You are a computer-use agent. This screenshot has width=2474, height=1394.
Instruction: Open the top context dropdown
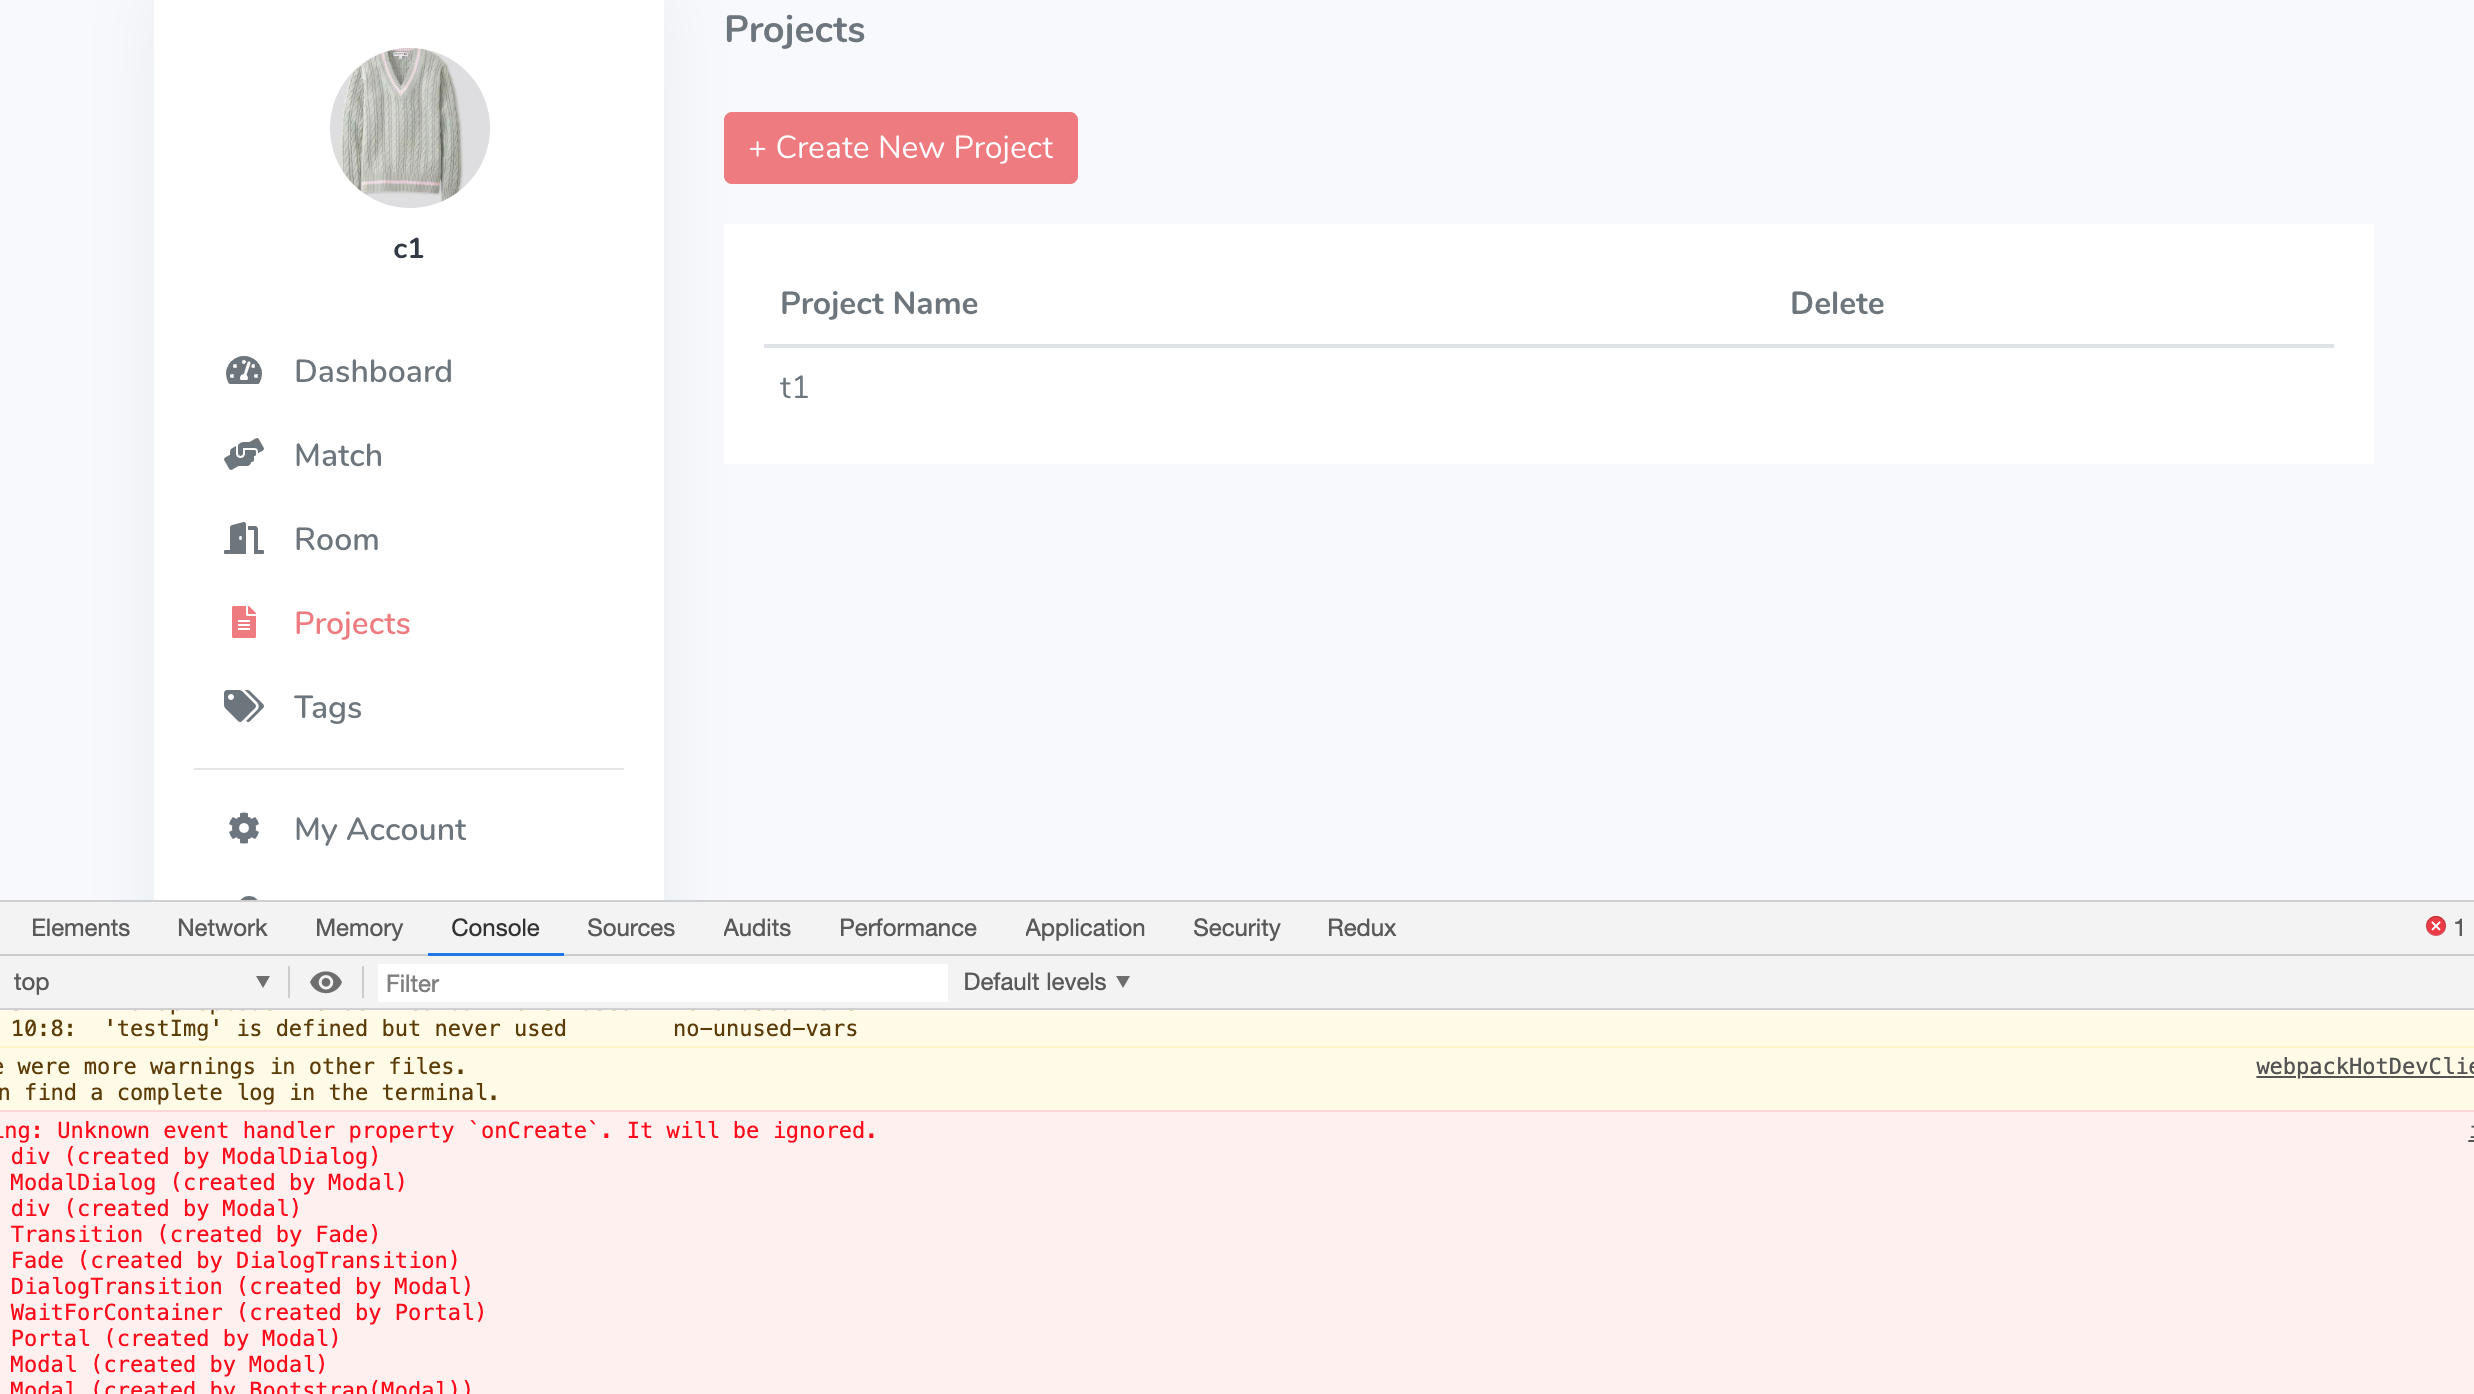click(x=141, y=982)
